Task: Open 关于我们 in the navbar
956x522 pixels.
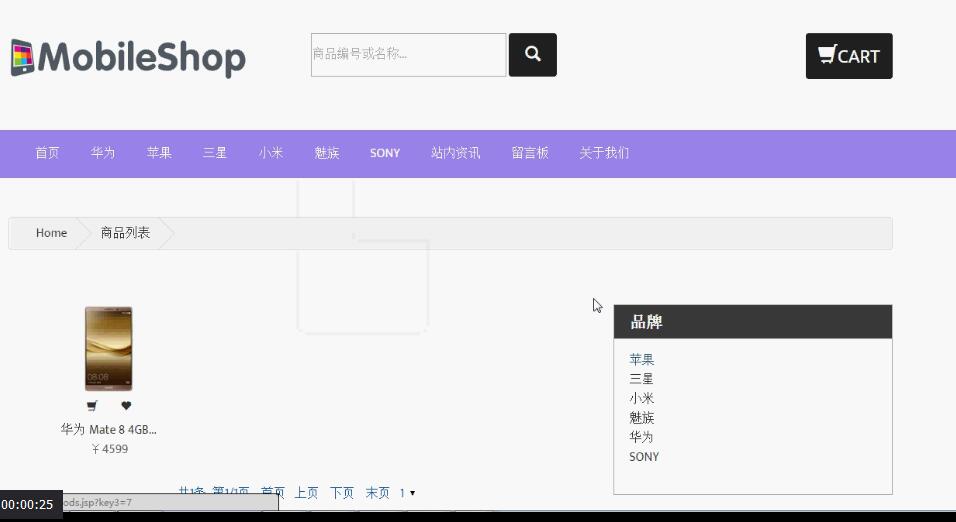Action: click(604, 153)
